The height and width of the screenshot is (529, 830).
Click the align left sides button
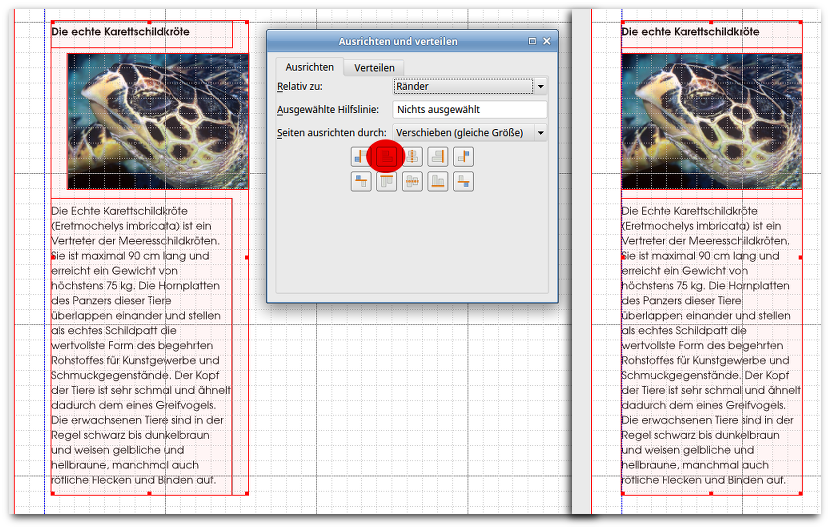point(386,156)
